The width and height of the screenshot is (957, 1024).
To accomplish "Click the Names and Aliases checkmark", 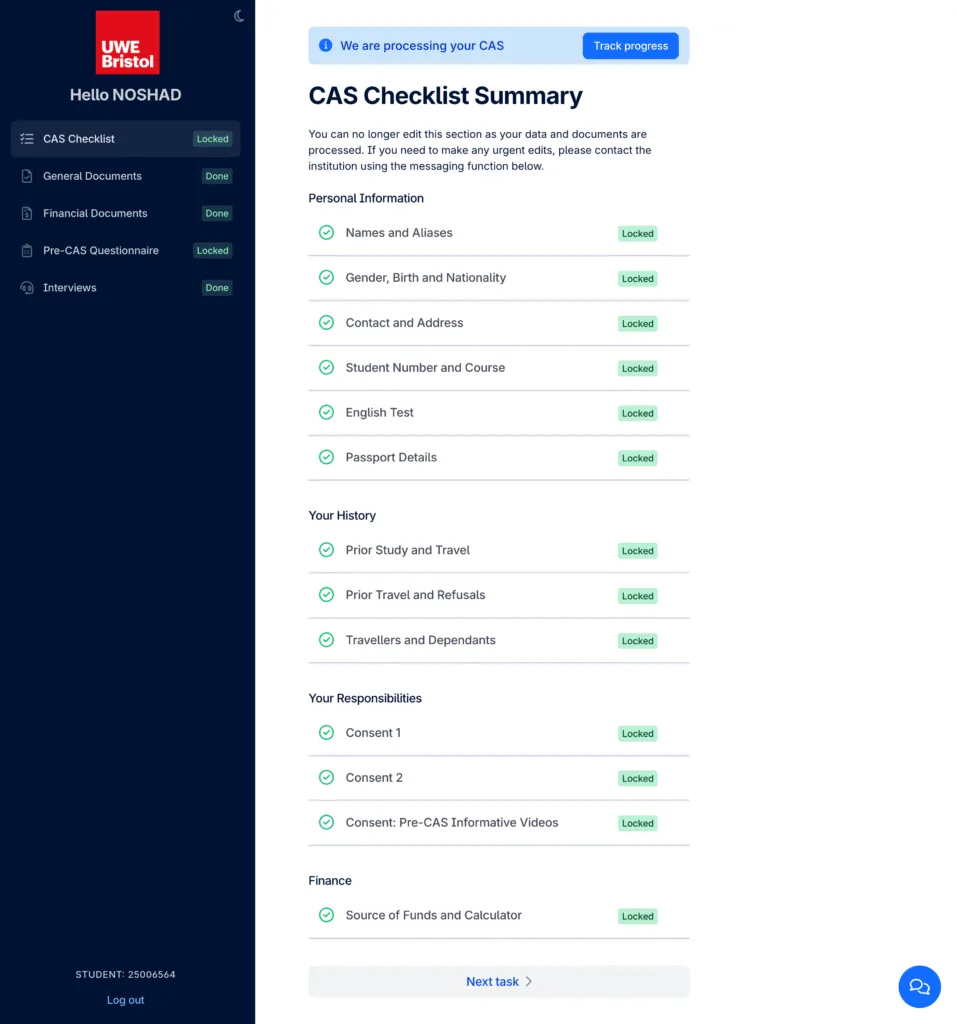I will [x=326, y=233].
